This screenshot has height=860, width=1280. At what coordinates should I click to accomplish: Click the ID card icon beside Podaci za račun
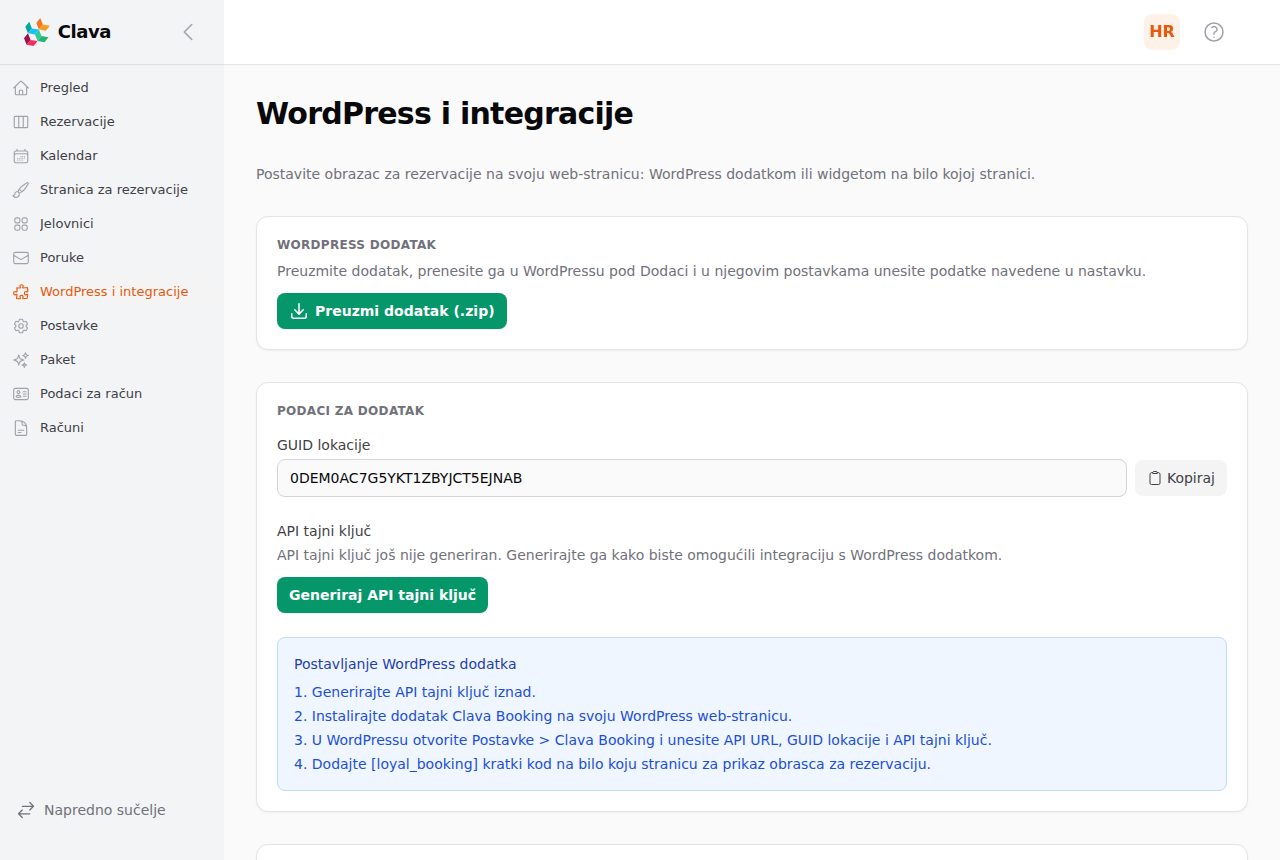point(21,394)
